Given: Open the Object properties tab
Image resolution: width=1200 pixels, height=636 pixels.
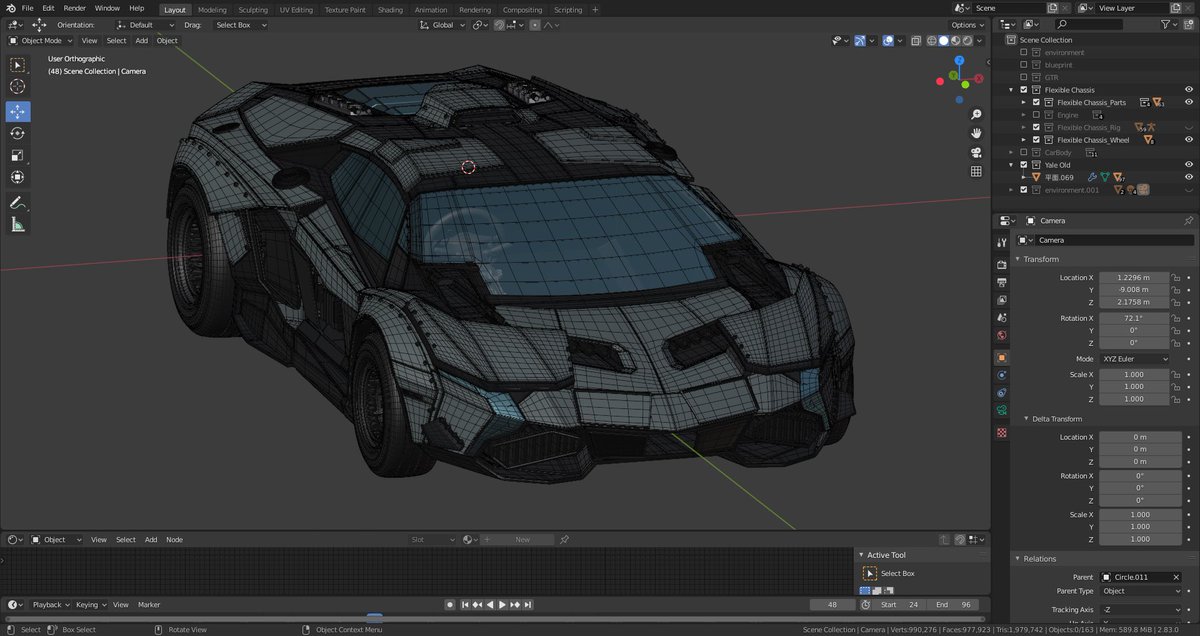Looking at the screenshot, I should tap(1002, 357).
